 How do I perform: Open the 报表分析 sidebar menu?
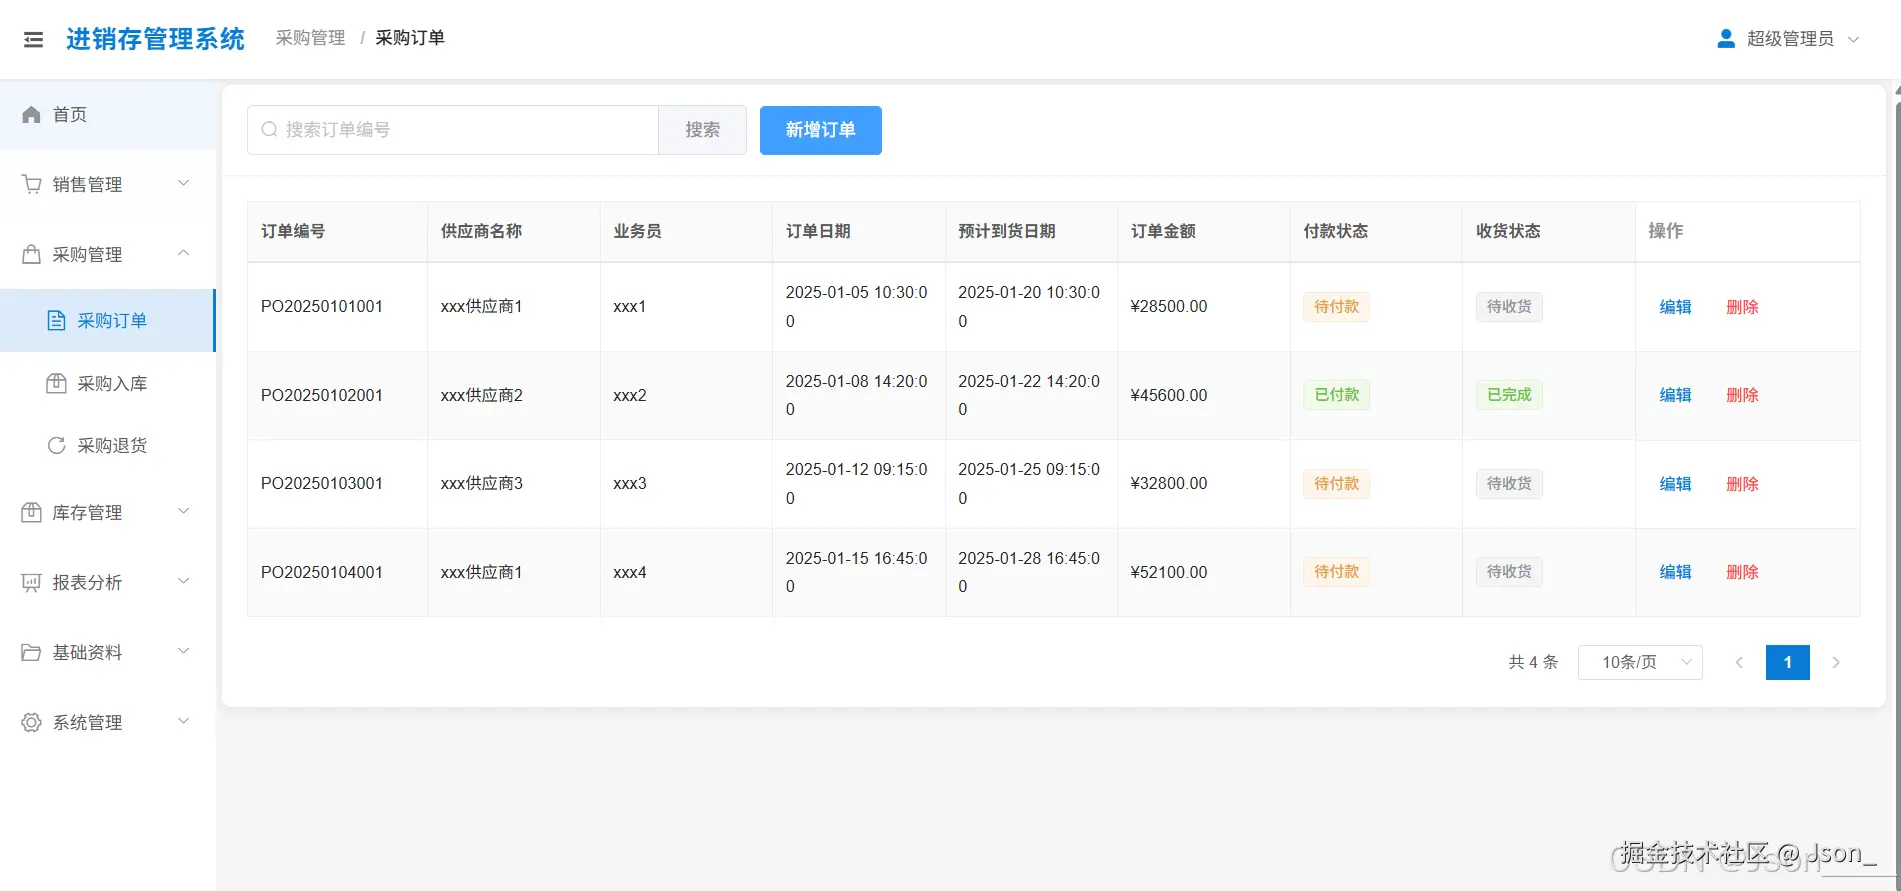tap(108, 582)
